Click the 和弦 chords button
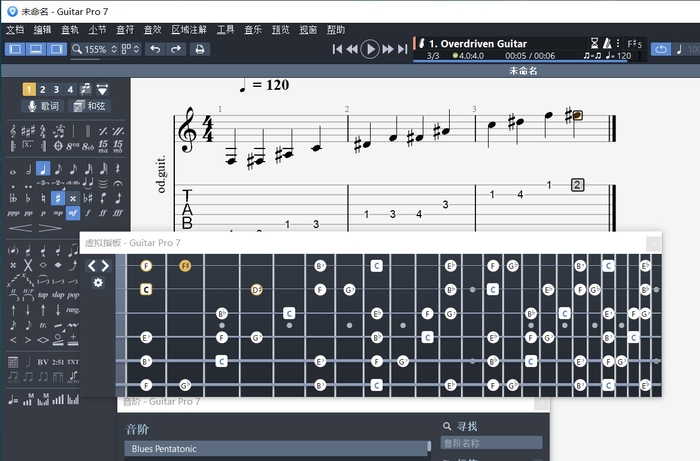The image size is (700, 461). (90, 106)
